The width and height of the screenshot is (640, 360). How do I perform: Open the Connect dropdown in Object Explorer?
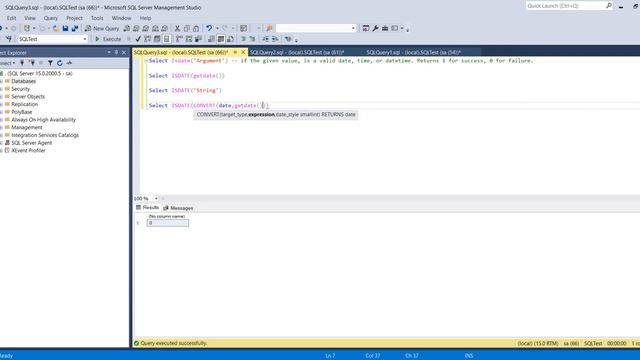tap(8, 63)
